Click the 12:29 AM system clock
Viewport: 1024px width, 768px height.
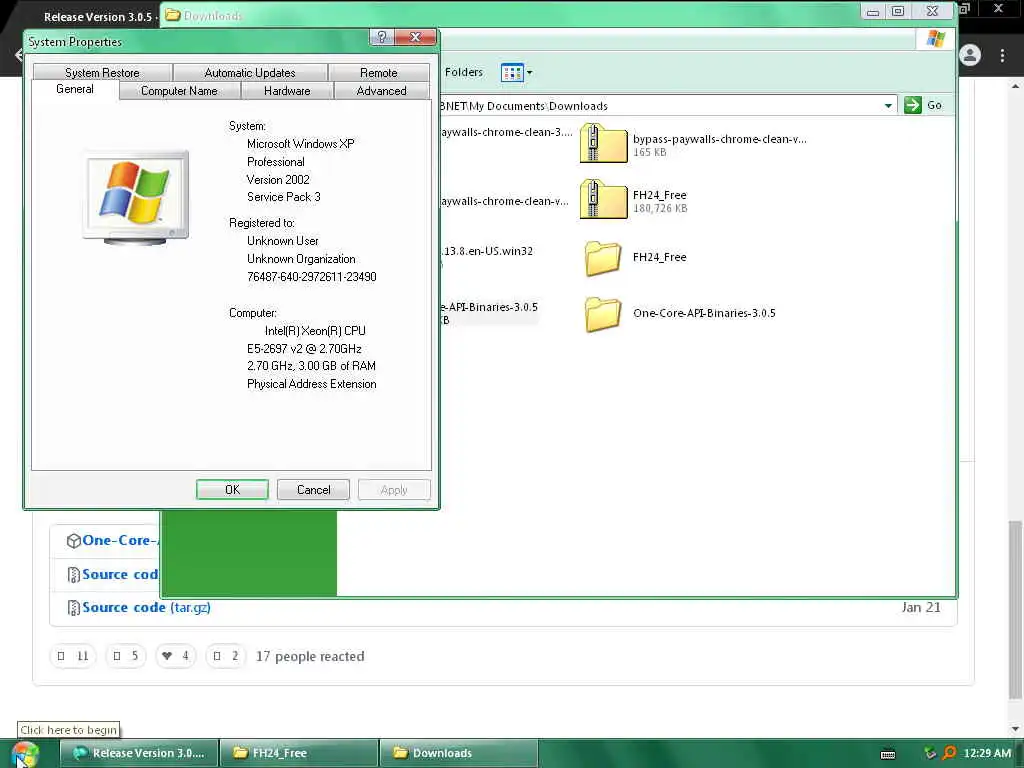pos(987,754)
